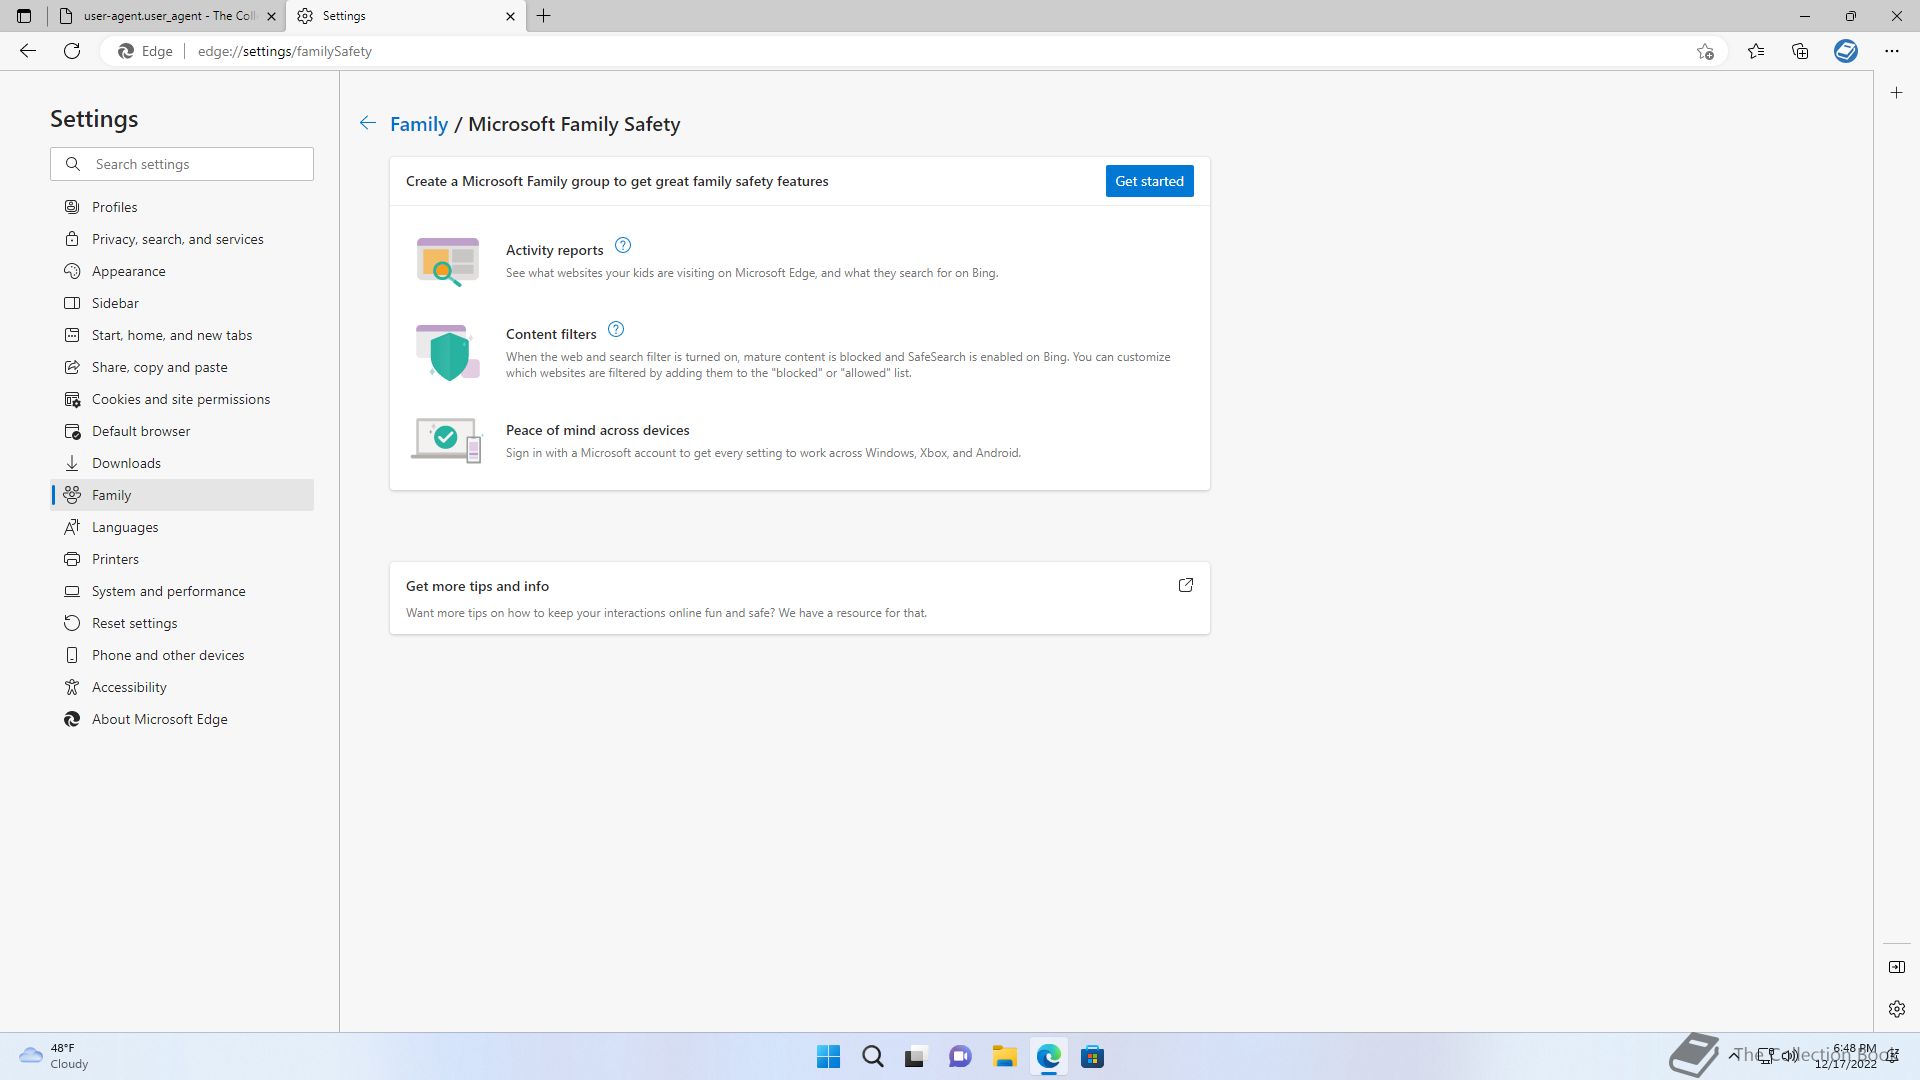Click the back arrow next to Family breadcrumb
The image size is (1920, 1080).
pyautogui.click(x=368, y=123)
